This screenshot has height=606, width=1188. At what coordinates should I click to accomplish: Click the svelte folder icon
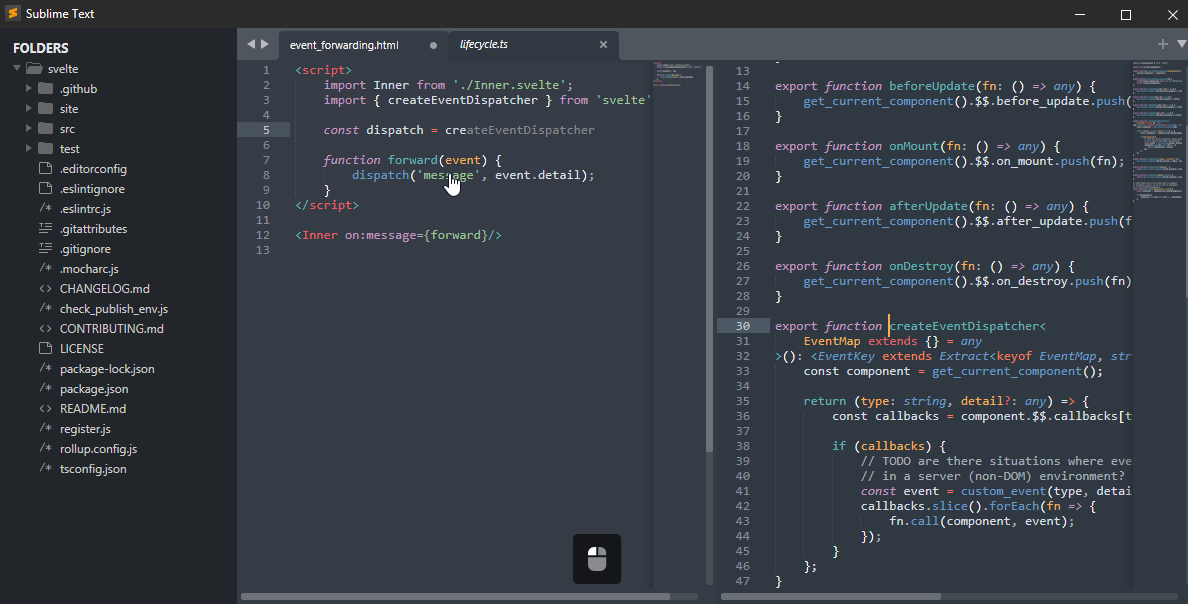(33, 68)
